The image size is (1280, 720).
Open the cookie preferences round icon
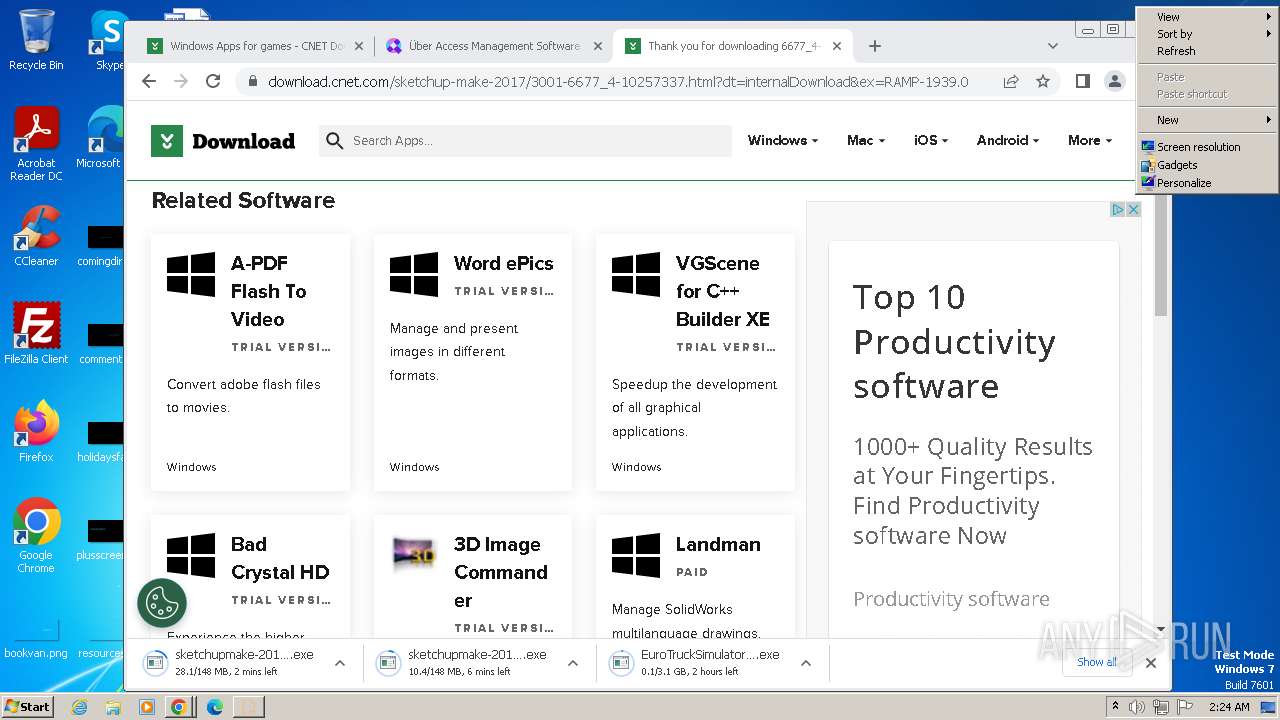(162, 603)
